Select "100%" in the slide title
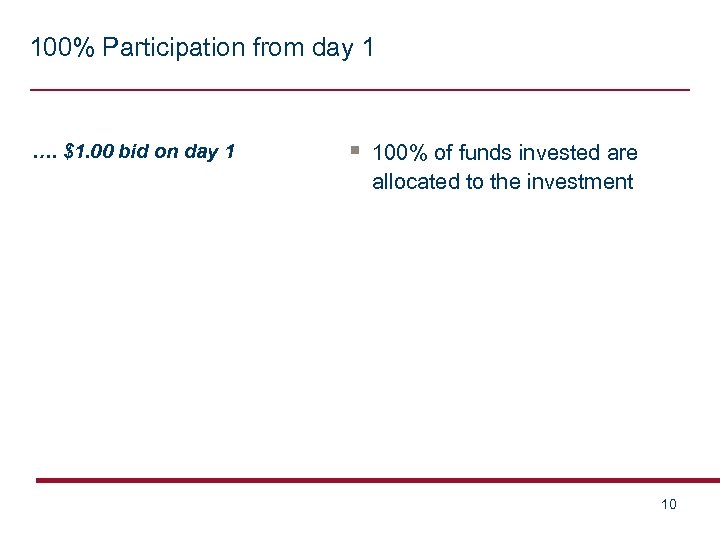This screenshot has height=540, width=720. (57, 47)
